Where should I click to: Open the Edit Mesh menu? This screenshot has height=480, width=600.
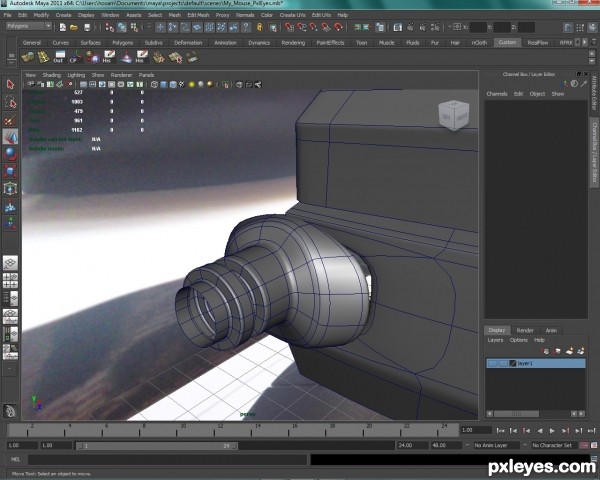(198, 15)
